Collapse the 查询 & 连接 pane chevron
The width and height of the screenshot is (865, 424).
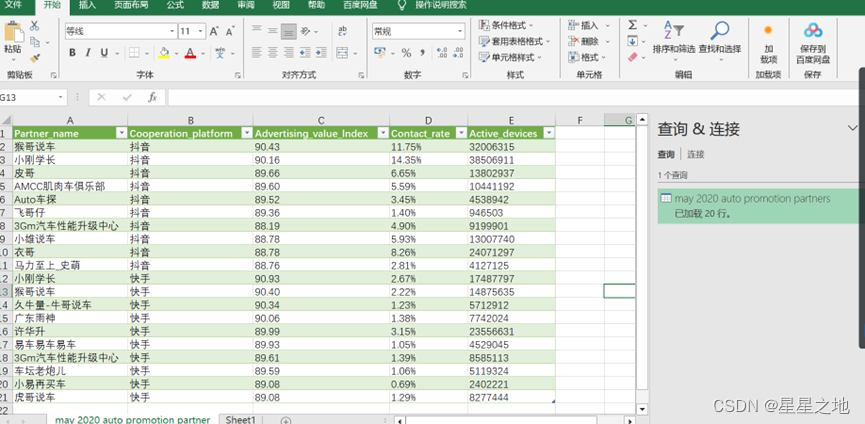coord(852,128)
